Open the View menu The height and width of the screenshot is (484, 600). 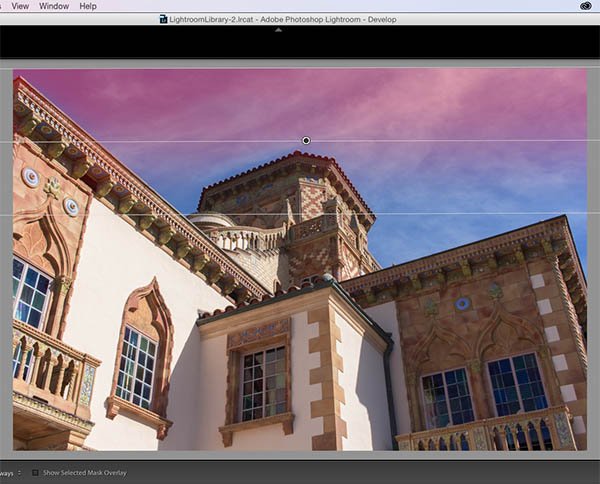pyautogui.click(x=20, y=6)
